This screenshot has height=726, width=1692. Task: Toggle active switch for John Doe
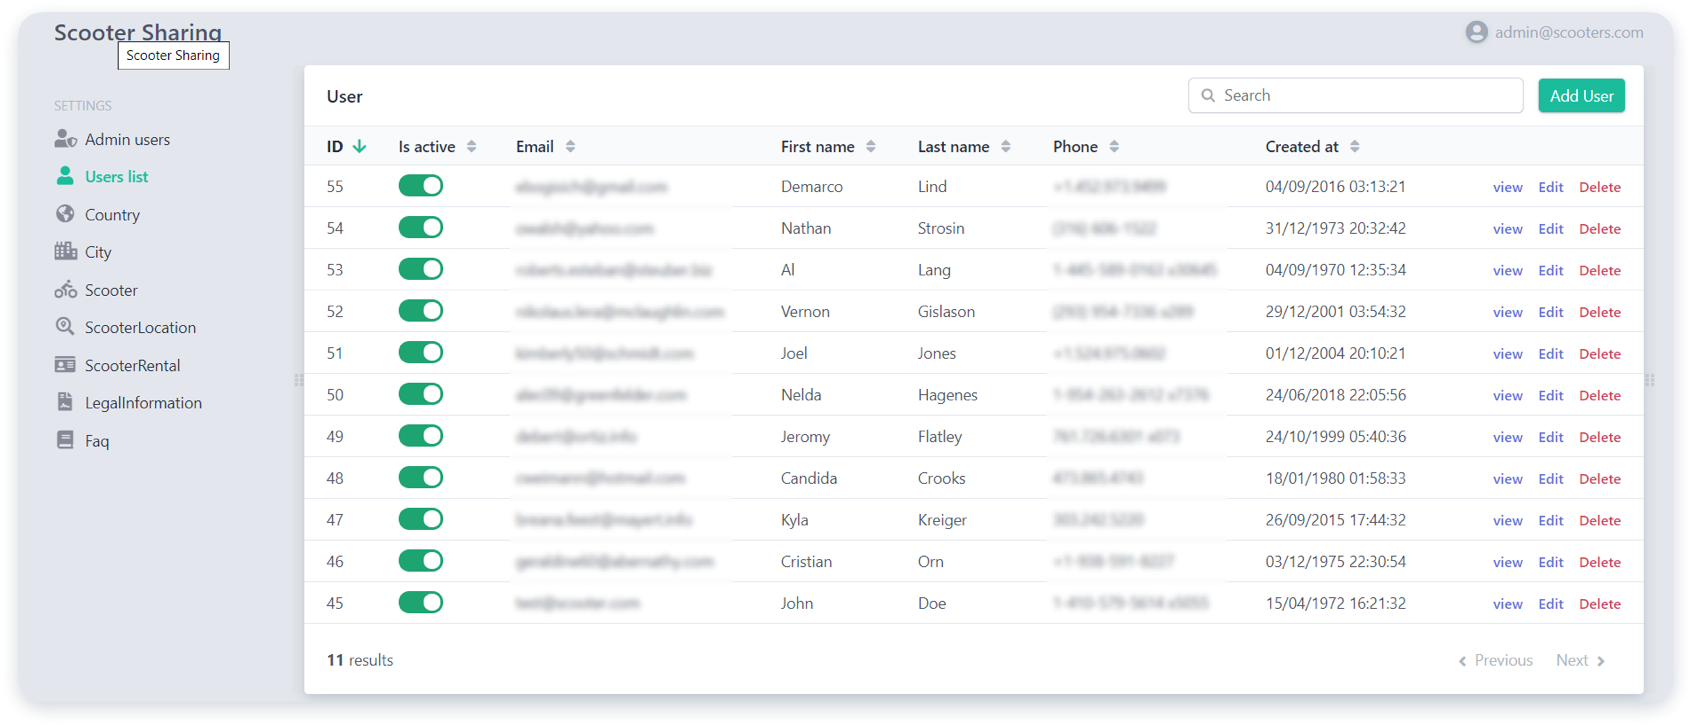point(421,603)
